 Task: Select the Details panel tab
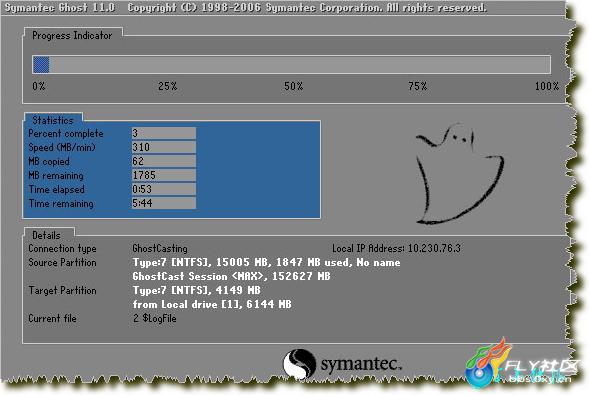coord(46,235)
